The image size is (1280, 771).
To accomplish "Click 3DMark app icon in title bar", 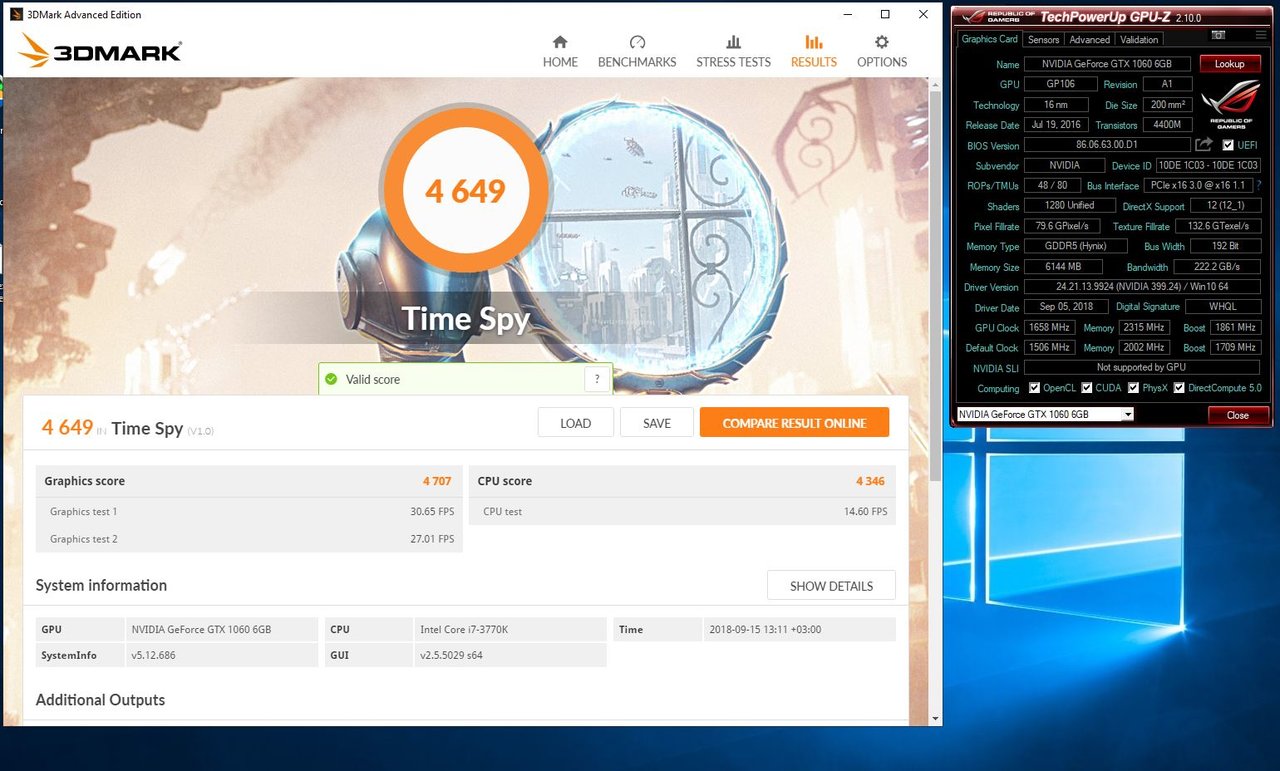I will coord(16,15).
